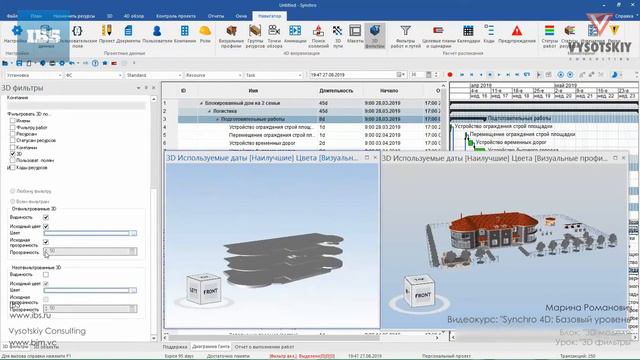Viewport: 640px width, 360px height.
Task: Collapse the Логистика tree row
Action: (209, 111)
